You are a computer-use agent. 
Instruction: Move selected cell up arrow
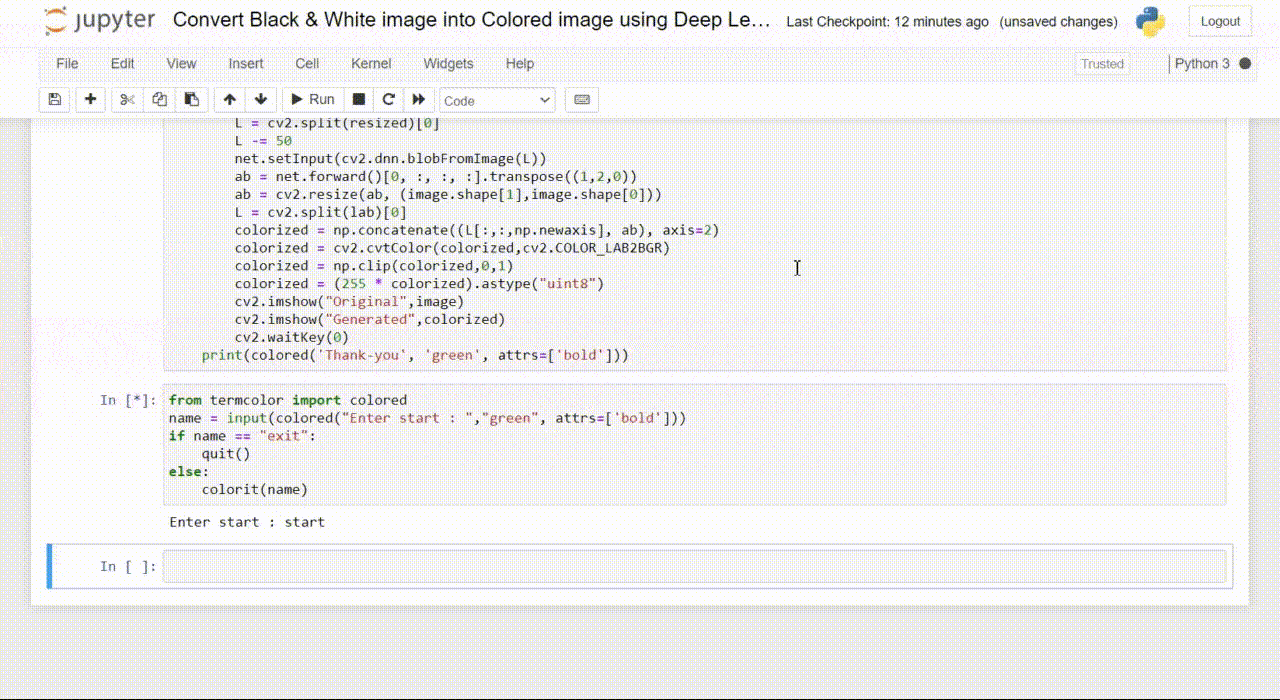click(230, 100)
